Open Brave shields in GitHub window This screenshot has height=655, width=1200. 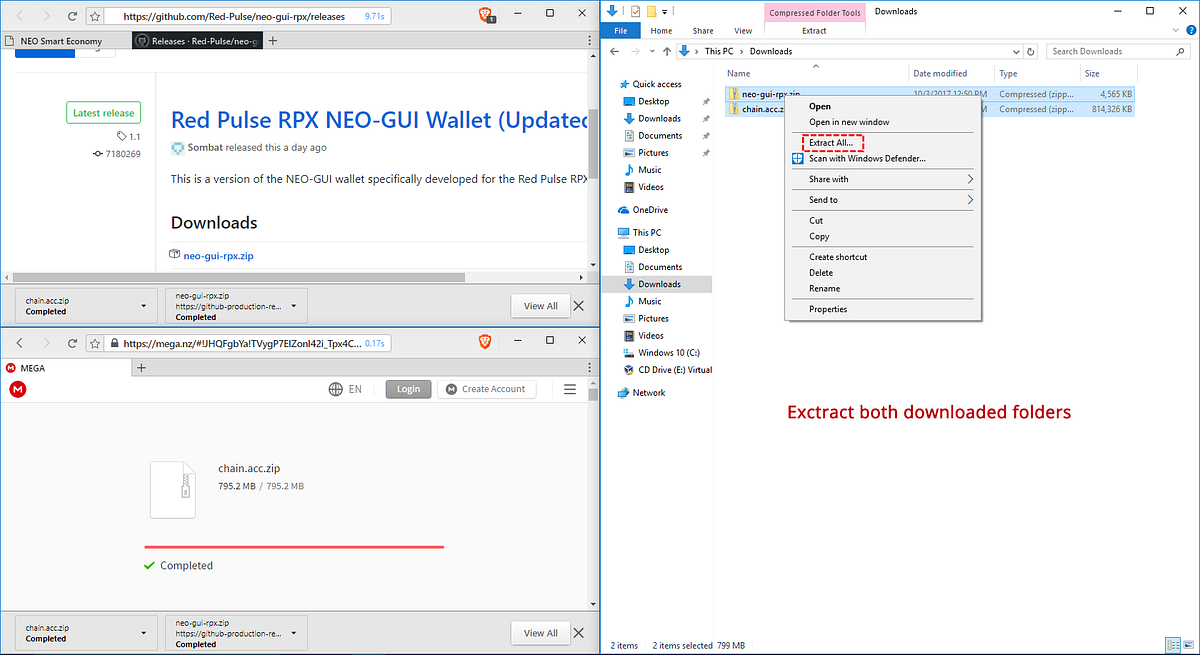(485, 15)
